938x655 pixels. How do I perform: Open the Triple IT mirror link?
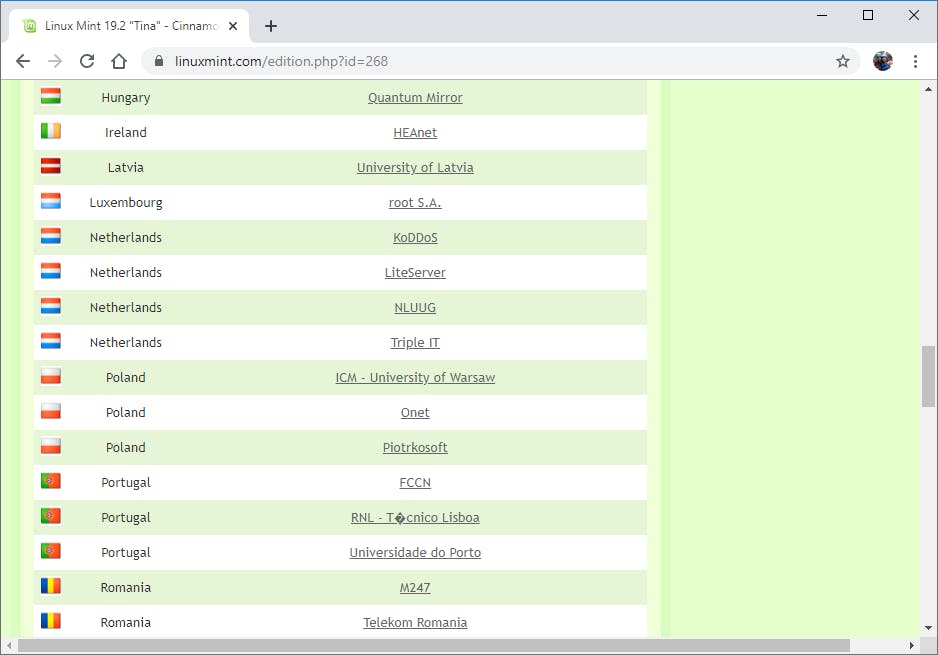point(415,343)
